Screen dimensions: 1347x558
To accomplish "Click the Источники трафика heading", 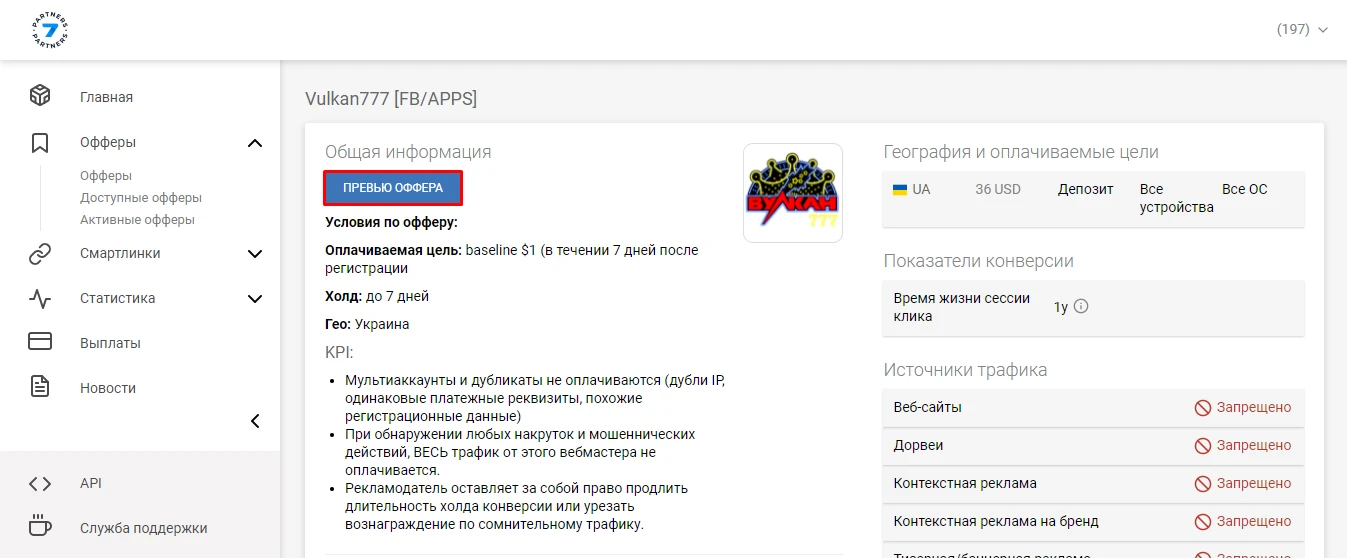I will click(x=966, y=370).
